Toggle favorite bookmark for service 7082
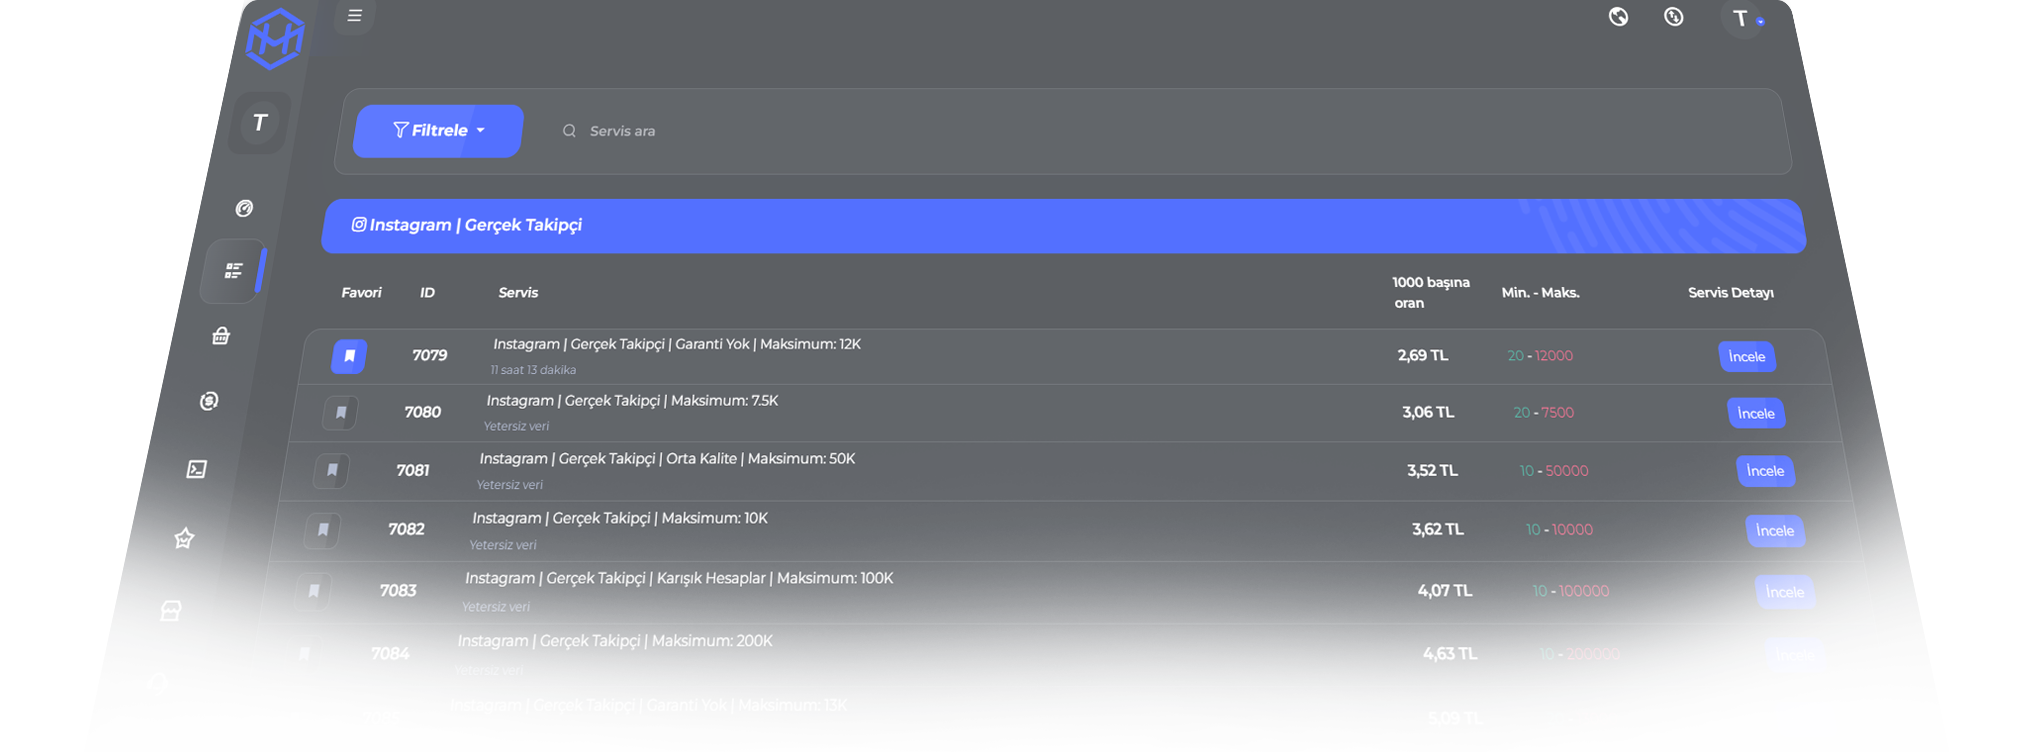Screen dimensions: 2032x752 coord(323,530)
